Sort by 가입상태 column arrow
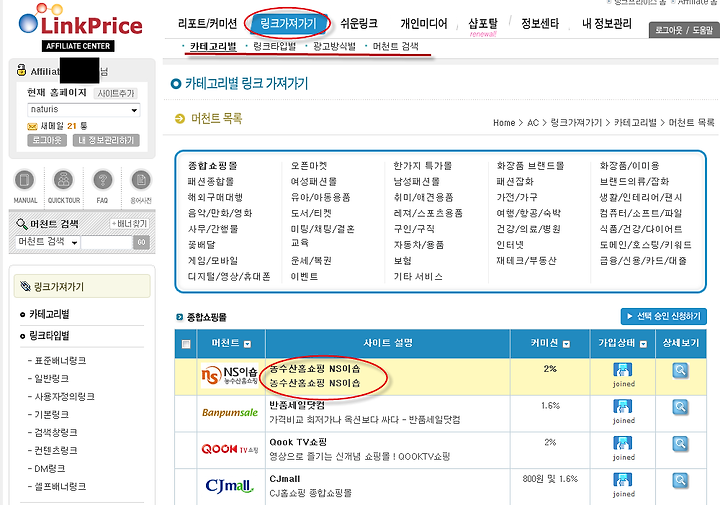Viewport: 720px width, 505px height. (x=643, y=344)
